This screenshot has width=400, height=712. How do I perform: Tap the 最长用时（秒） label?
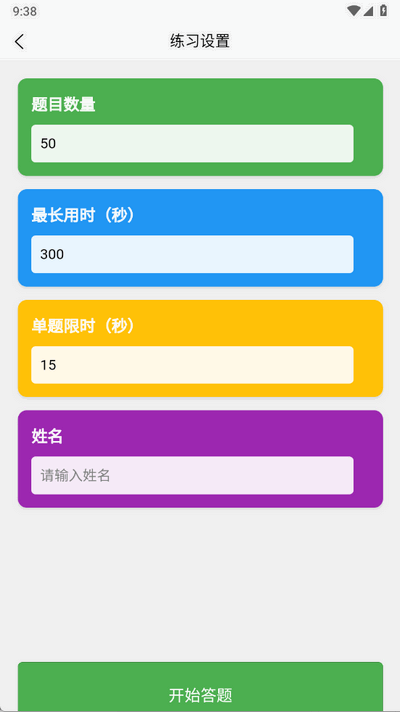pos(84,215)
